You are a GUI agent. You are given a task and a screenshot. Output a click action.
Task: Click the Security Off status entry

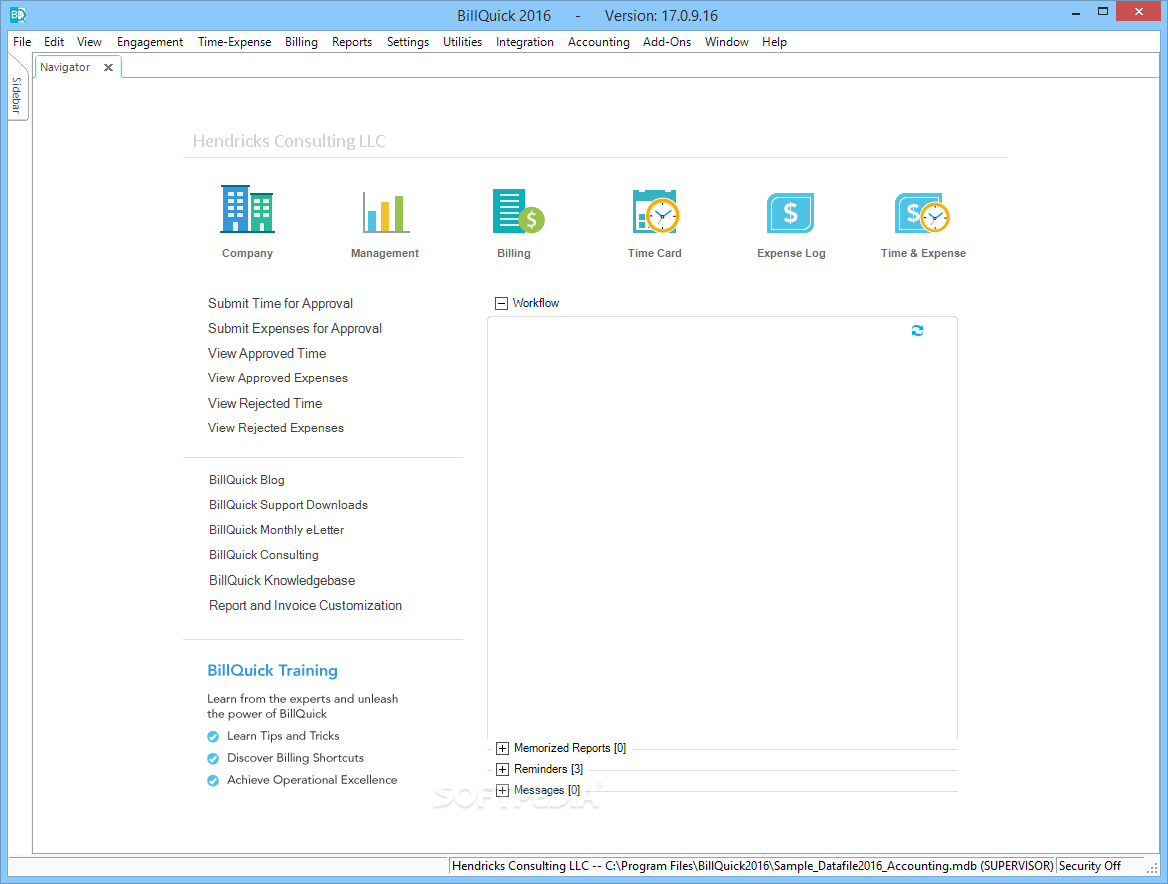tap(1090, 865)
